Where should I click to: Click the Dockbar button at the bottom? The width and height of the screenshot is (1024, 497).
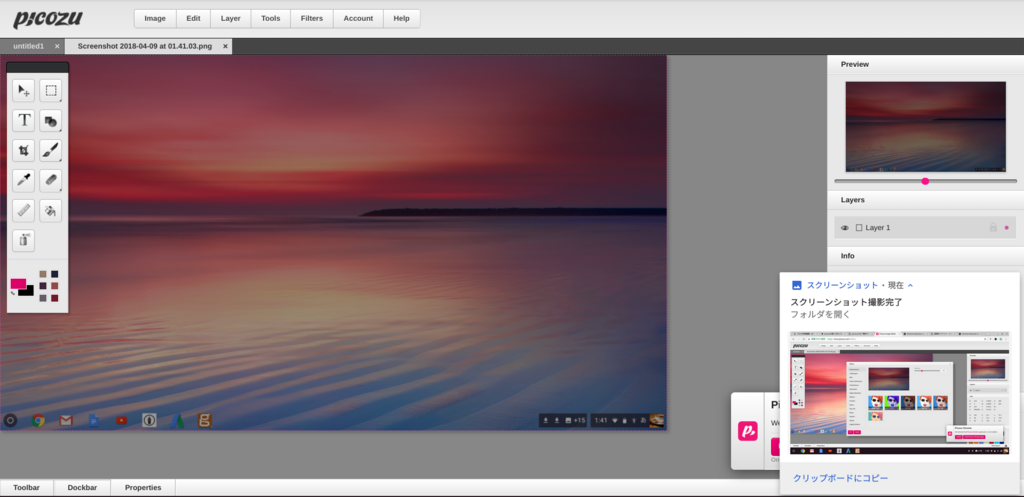pos(82,488)
